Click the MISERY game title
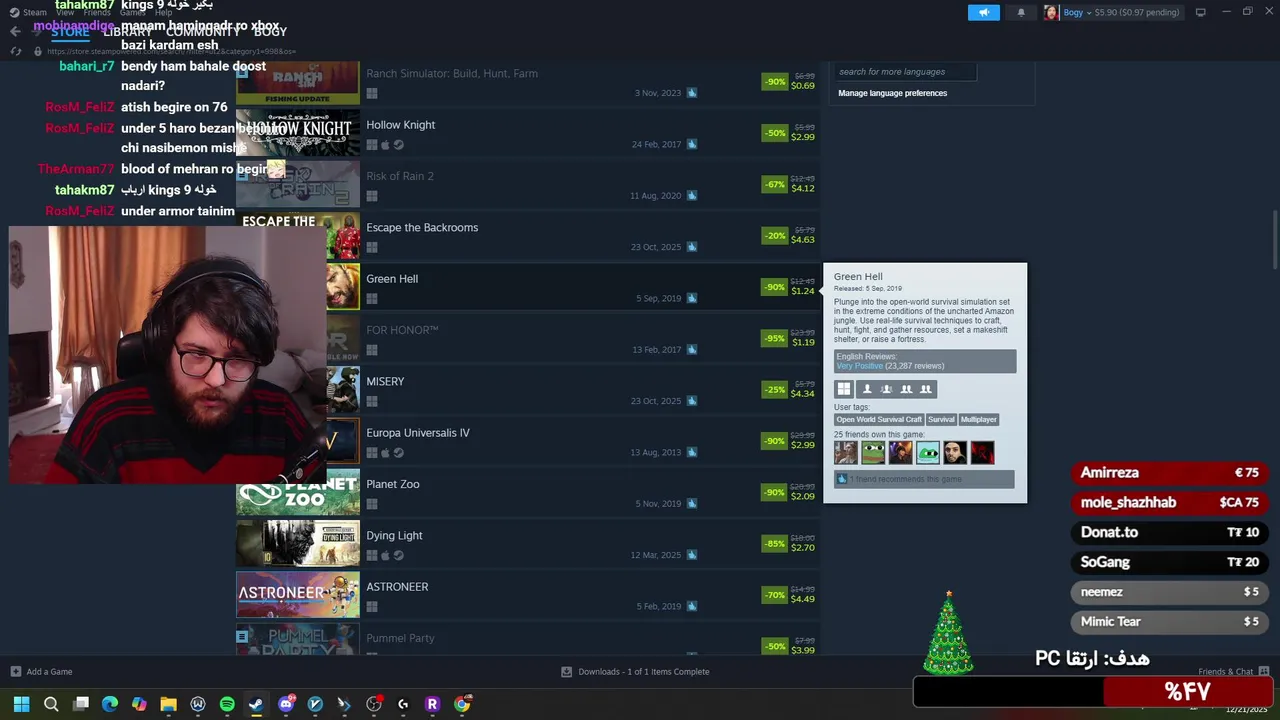1280x720 pixels. pyautogui.click(x=385, y=382)
